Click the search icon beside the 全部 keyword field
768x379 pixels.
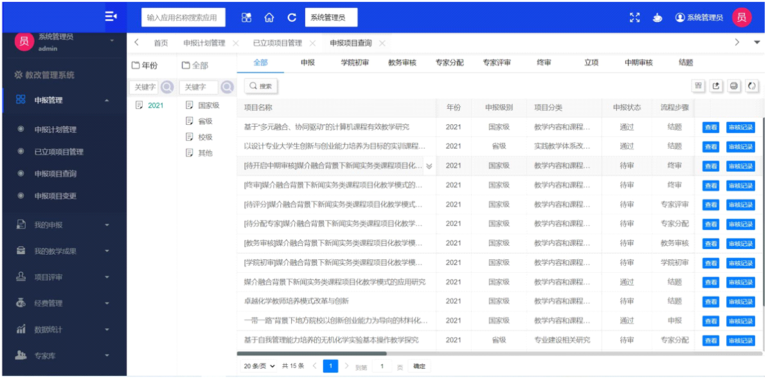pos(227,87)
